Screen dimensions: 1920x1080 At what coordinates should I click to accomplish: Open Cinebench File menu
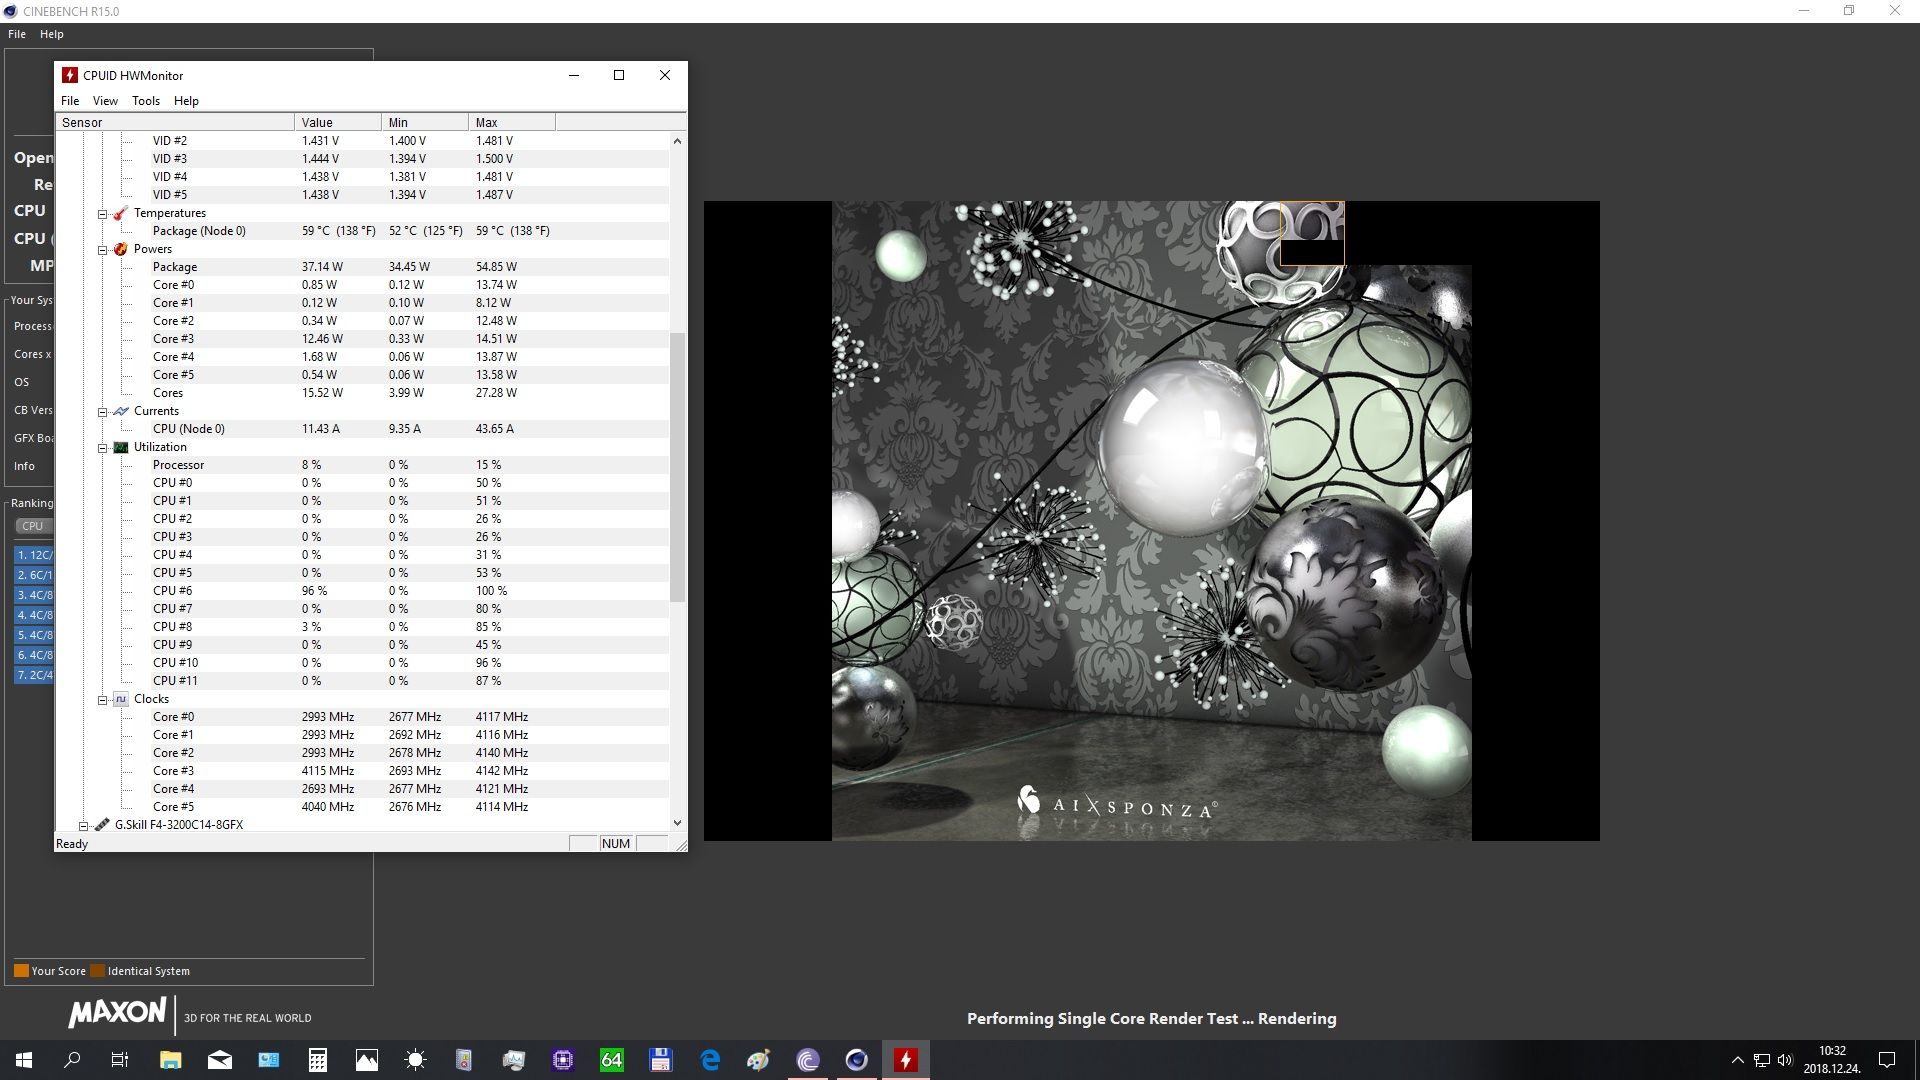[x=17, y=34]
